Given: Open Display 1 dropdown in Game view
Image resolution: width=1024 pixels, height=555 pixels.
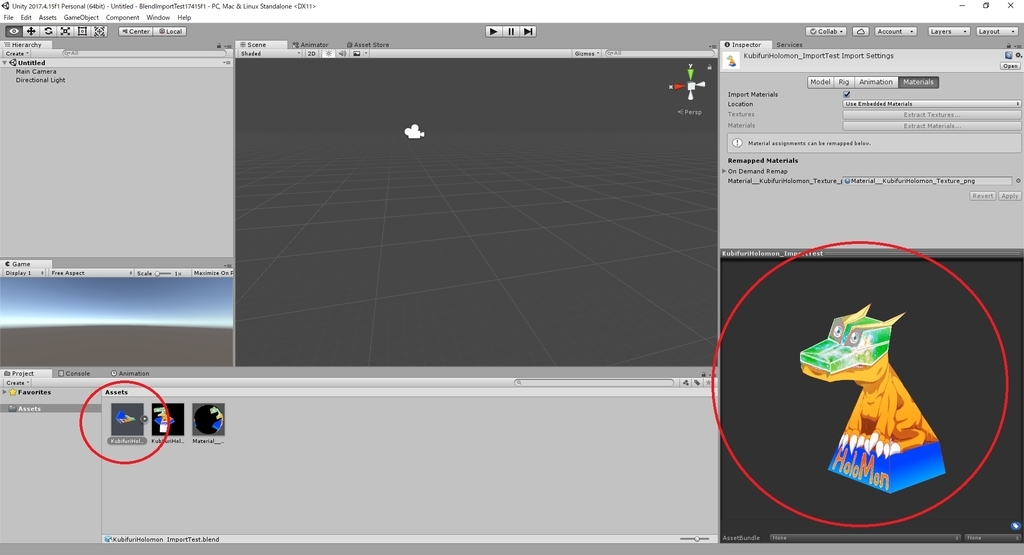Looking at the screenshot, I should (24, 273).
